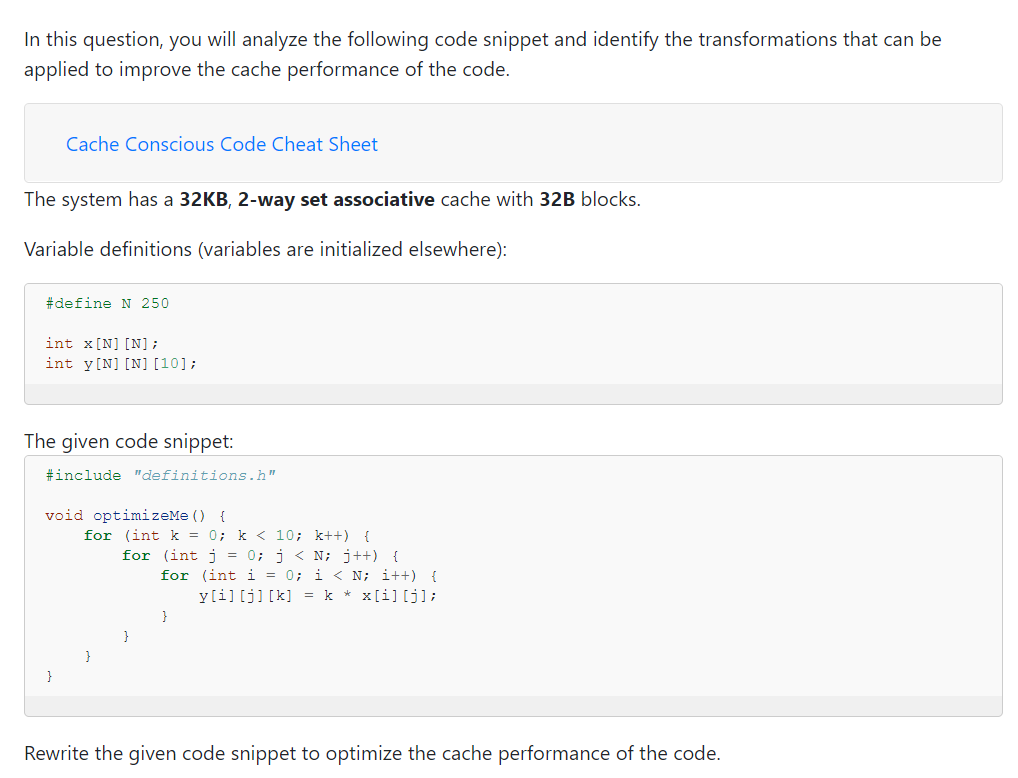Viewport: 1018px width, 778px height.
Task: Click the opening instruction paragraph at the top
Action: [x=480, y=54]
